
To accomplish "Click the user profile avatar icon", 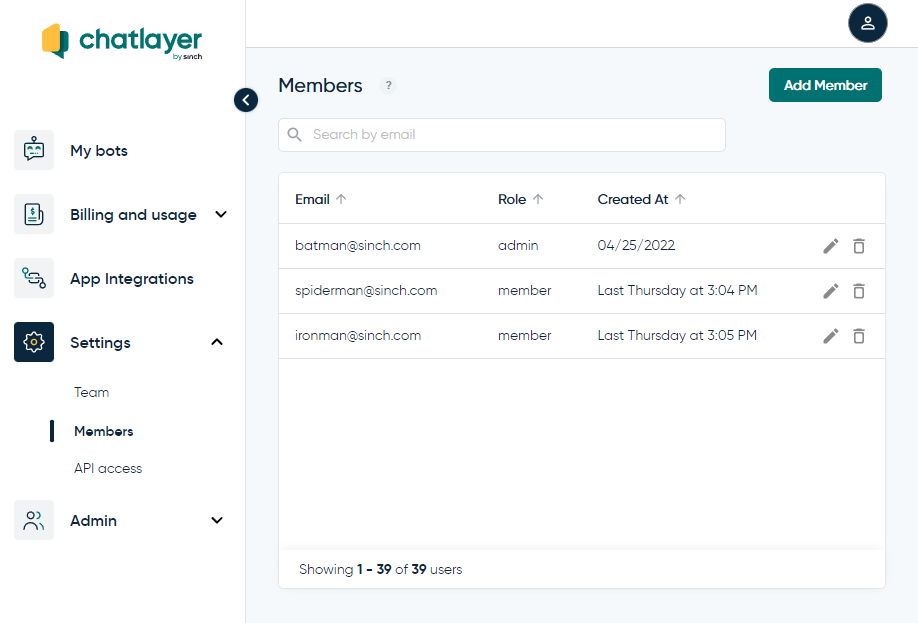I will point(867,23).
